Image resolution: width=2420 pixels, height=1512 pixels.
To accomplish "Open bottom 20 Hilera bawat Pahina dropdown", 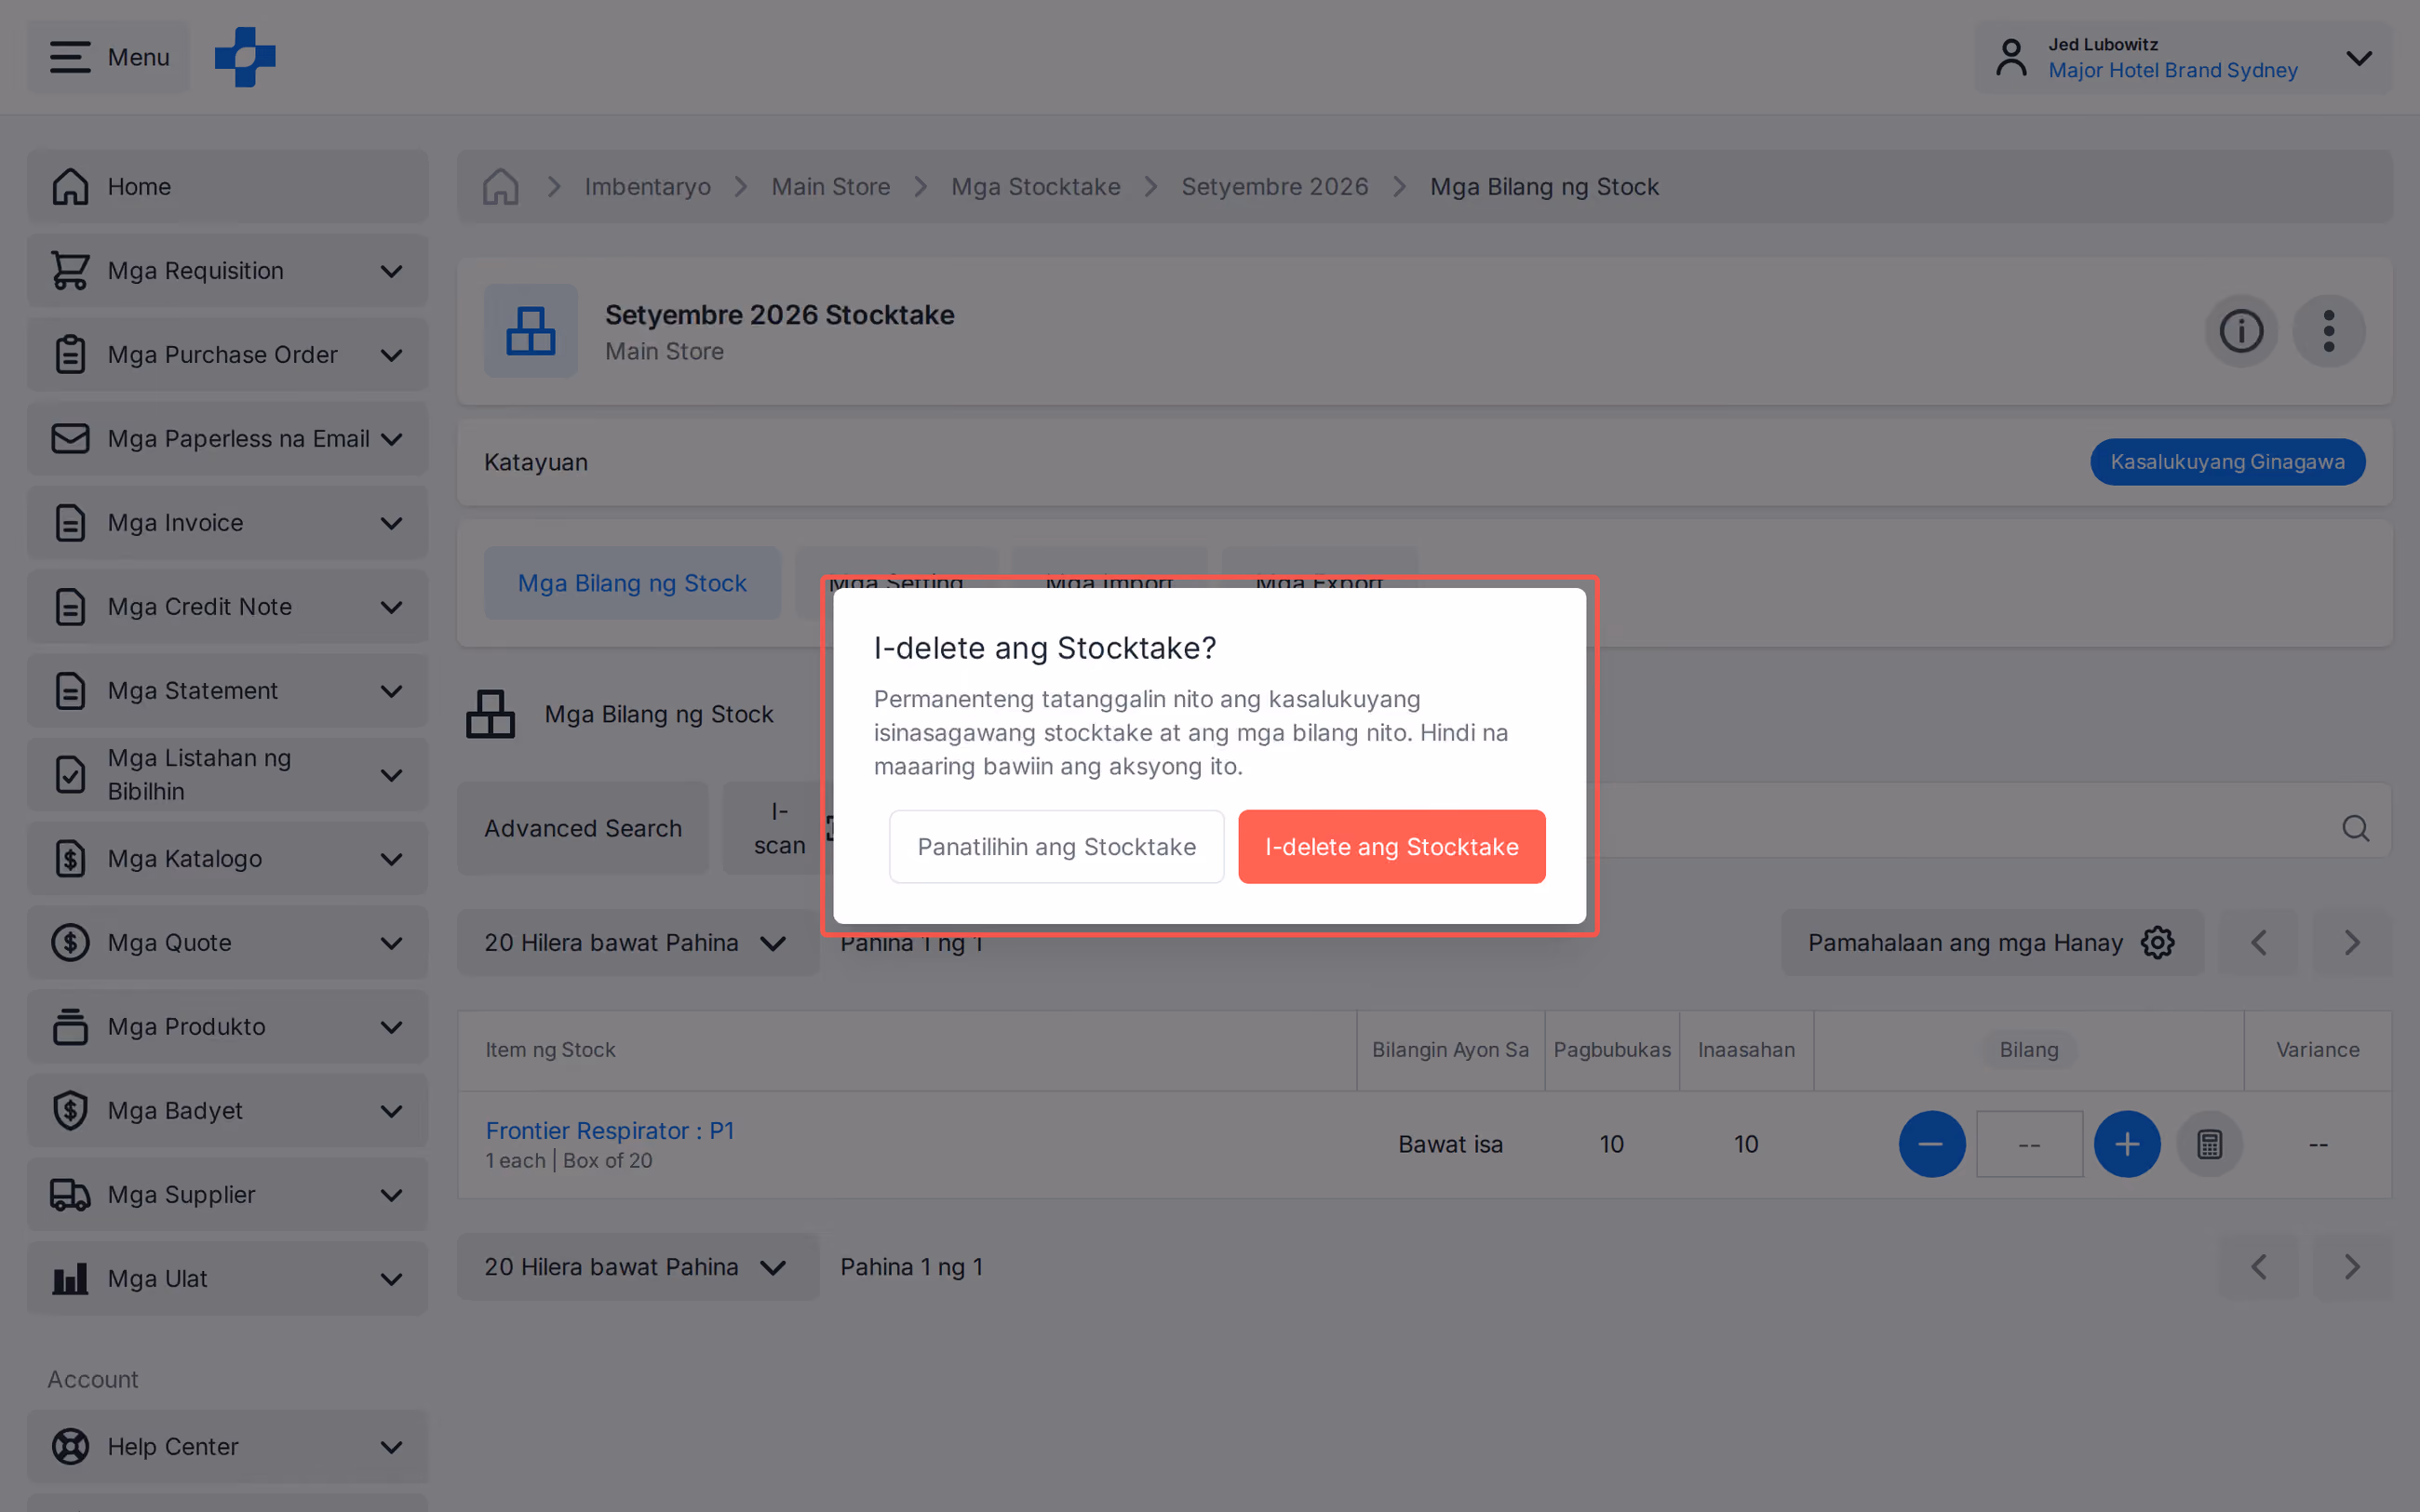I will coord(638,1267).
